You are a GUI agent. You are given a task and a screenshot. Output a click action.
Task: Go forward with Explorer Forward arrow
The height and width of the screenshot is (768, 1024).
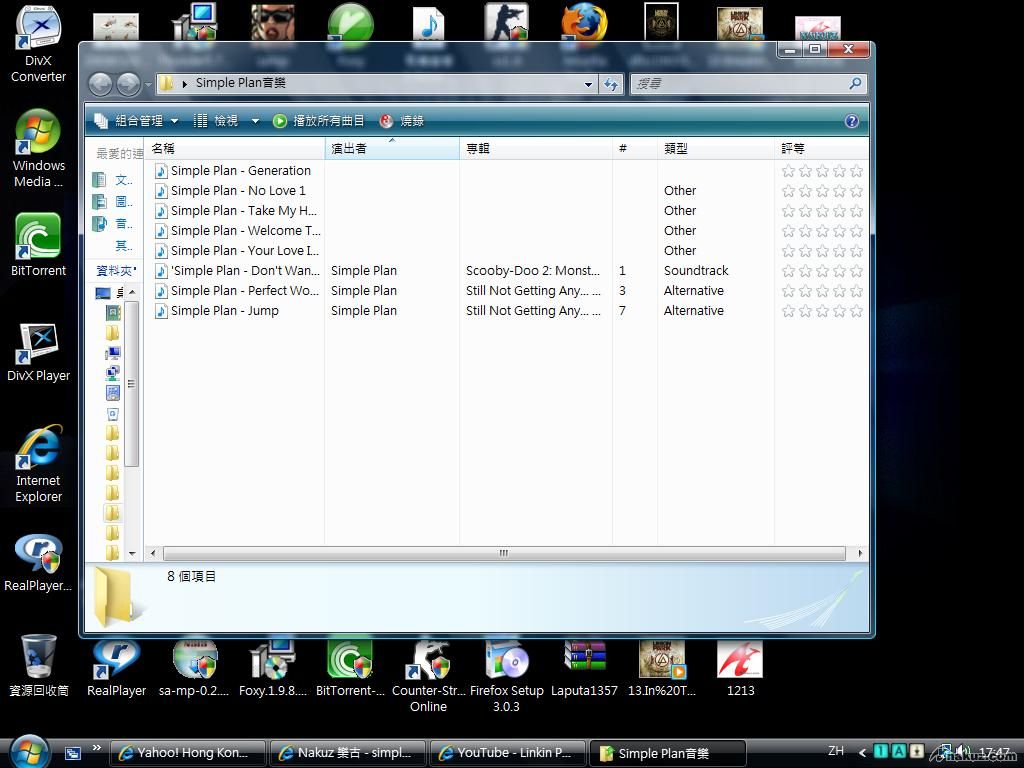(x=129, y=84)
